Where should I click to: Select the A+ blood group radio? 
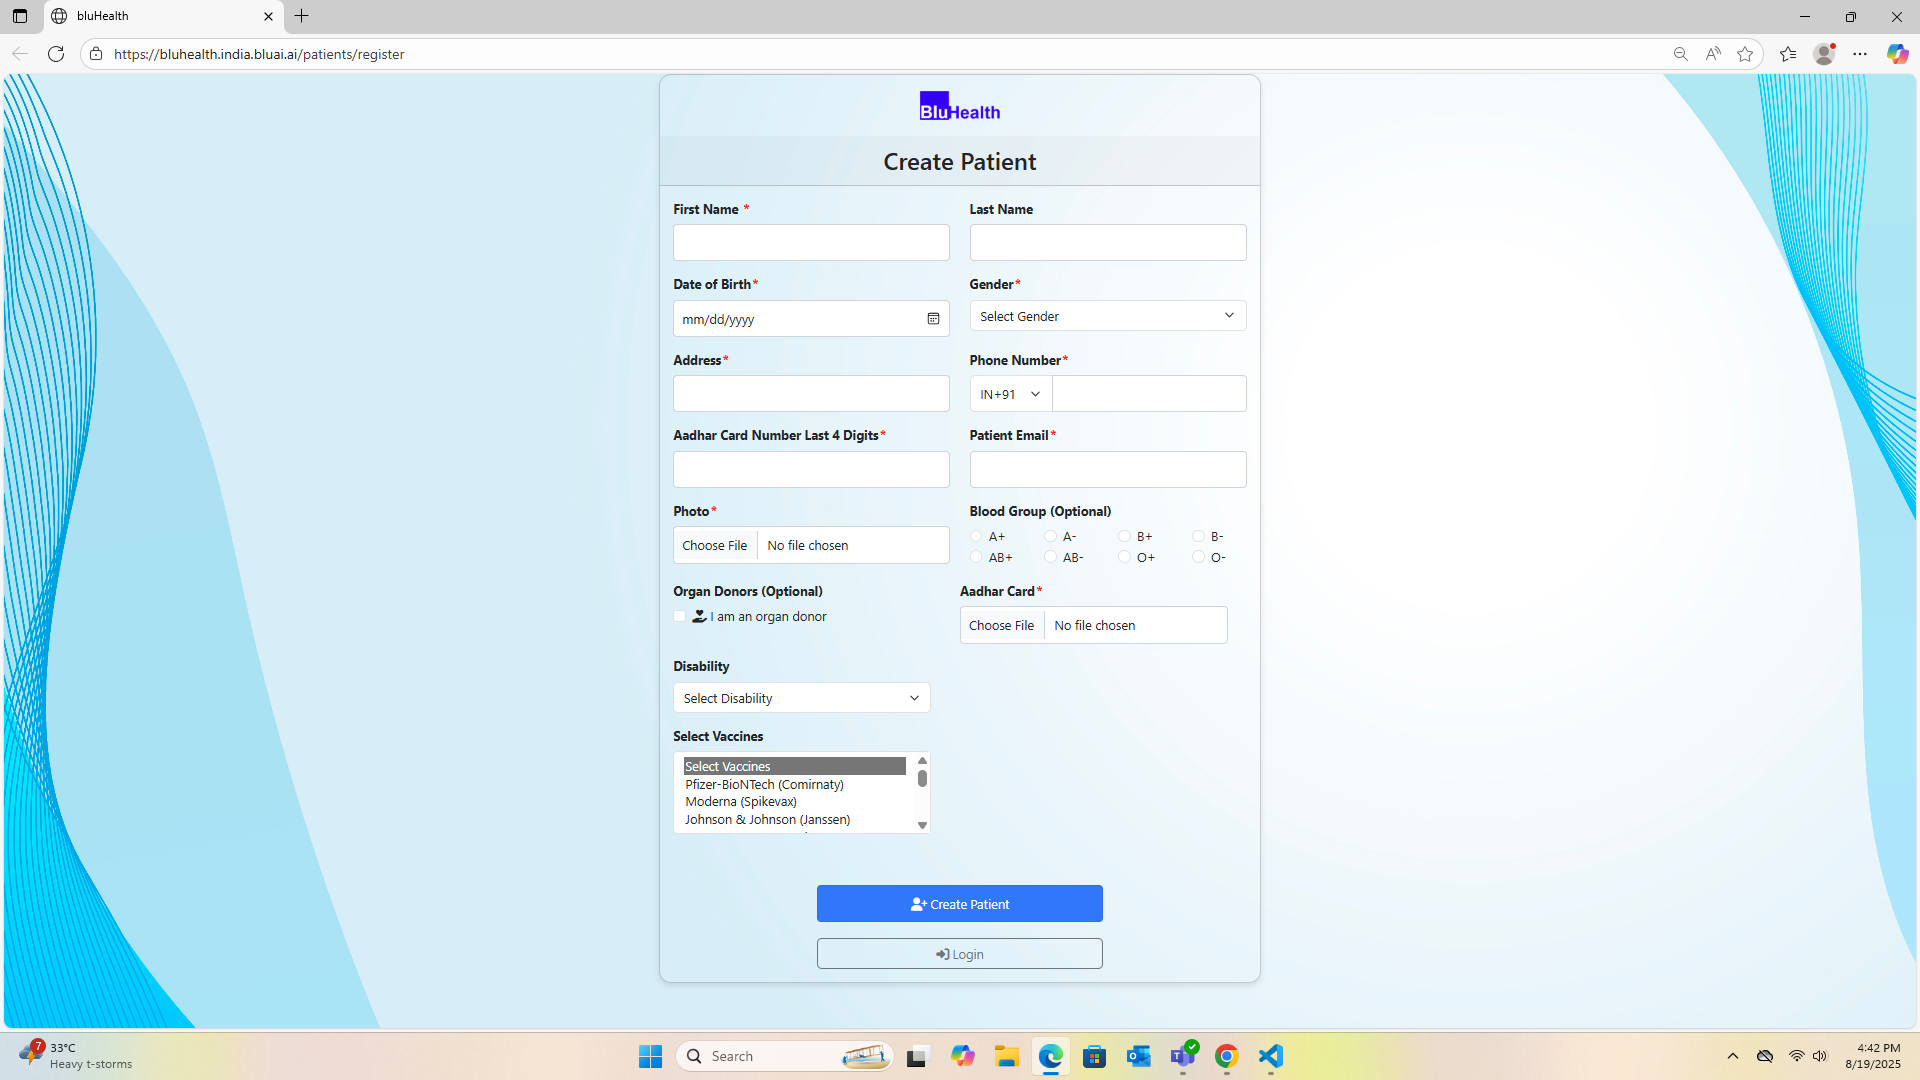pyautogui.click(x=976, y=537)
